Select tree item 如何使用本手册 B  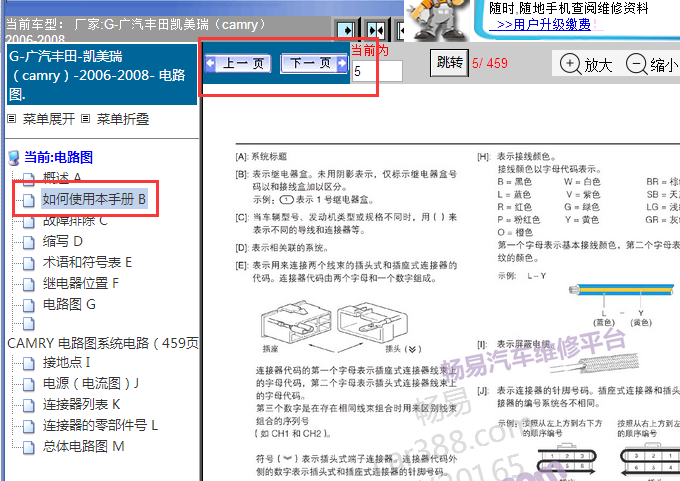(94, 199)
